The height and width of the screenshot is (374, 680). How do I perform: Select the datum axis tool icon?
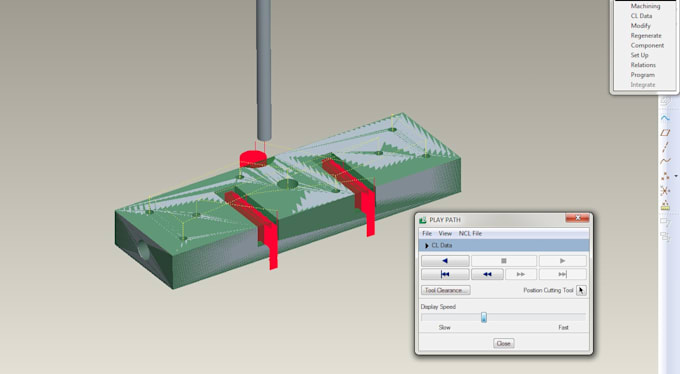click(x=665, y=147)
